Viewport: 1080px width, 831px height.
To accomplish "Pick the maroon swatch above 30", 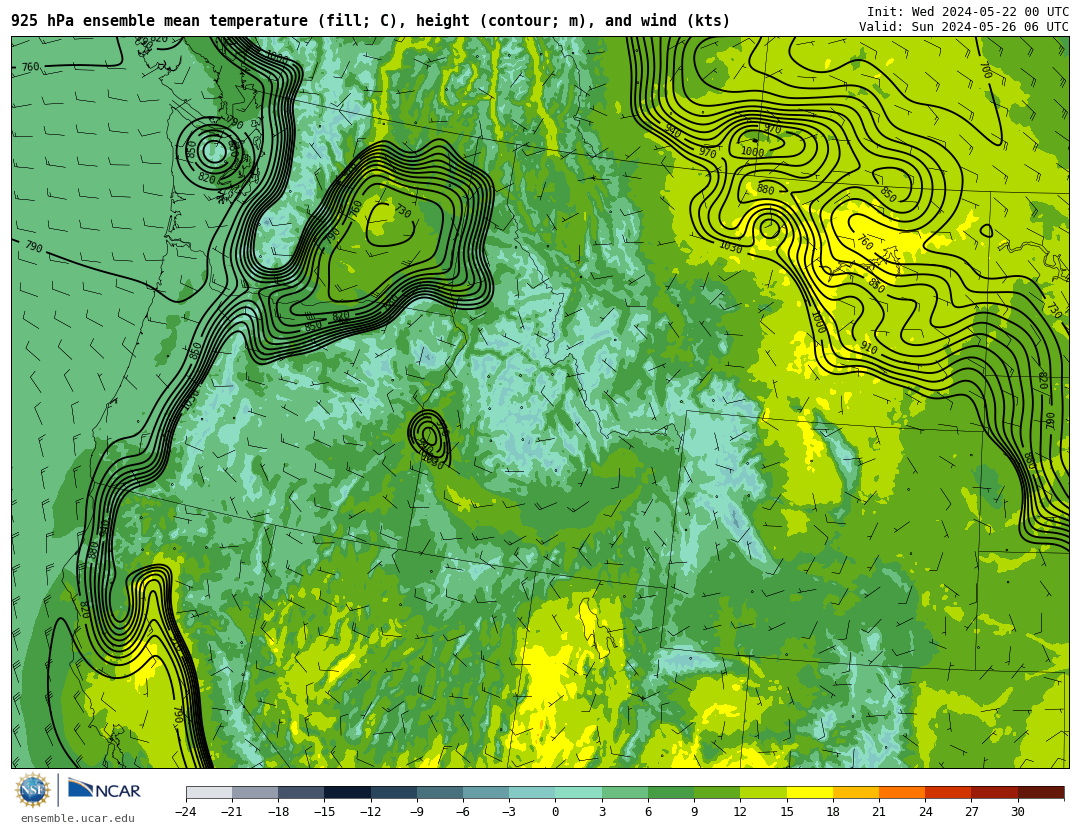I will pyautogui.click(x=1041, y=792).
